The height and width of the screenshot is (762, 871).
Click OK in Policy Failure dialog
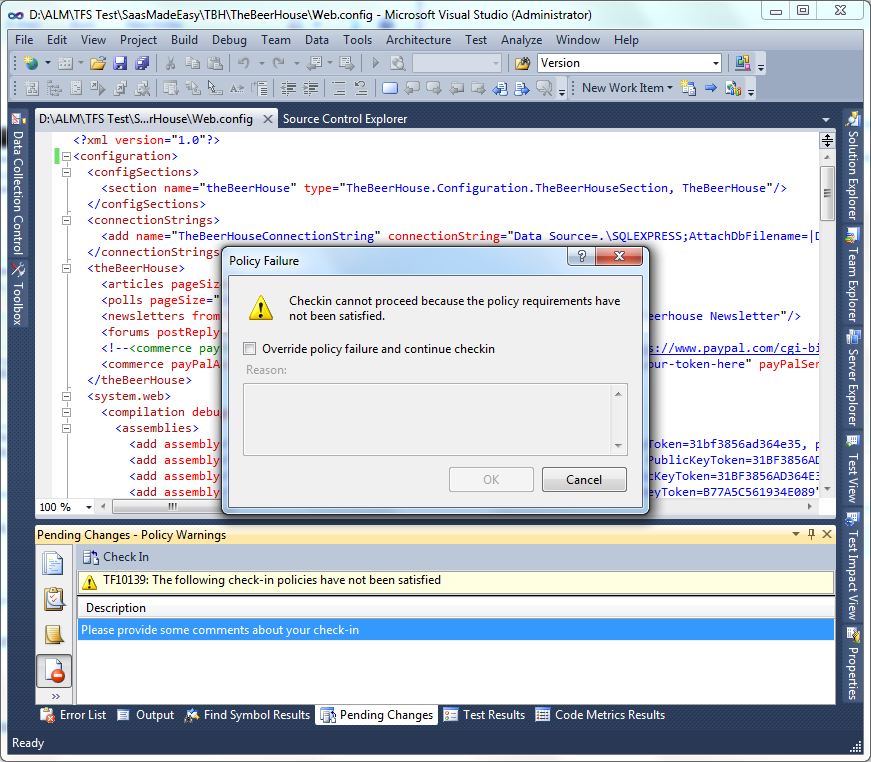click(x=491, y=479)
